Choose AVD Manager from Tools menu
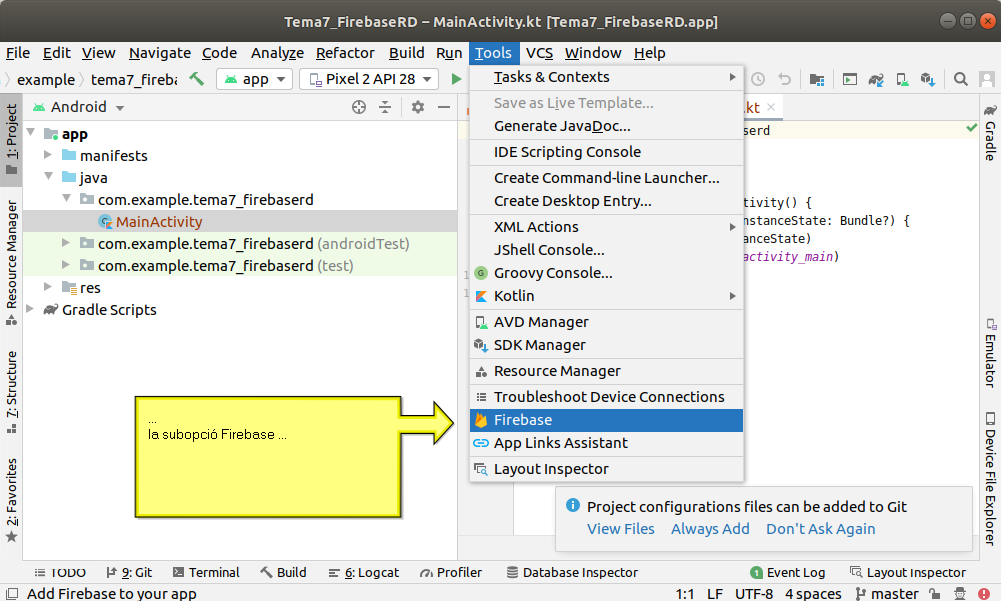1001x601 pixels. [x=606, y=322]
